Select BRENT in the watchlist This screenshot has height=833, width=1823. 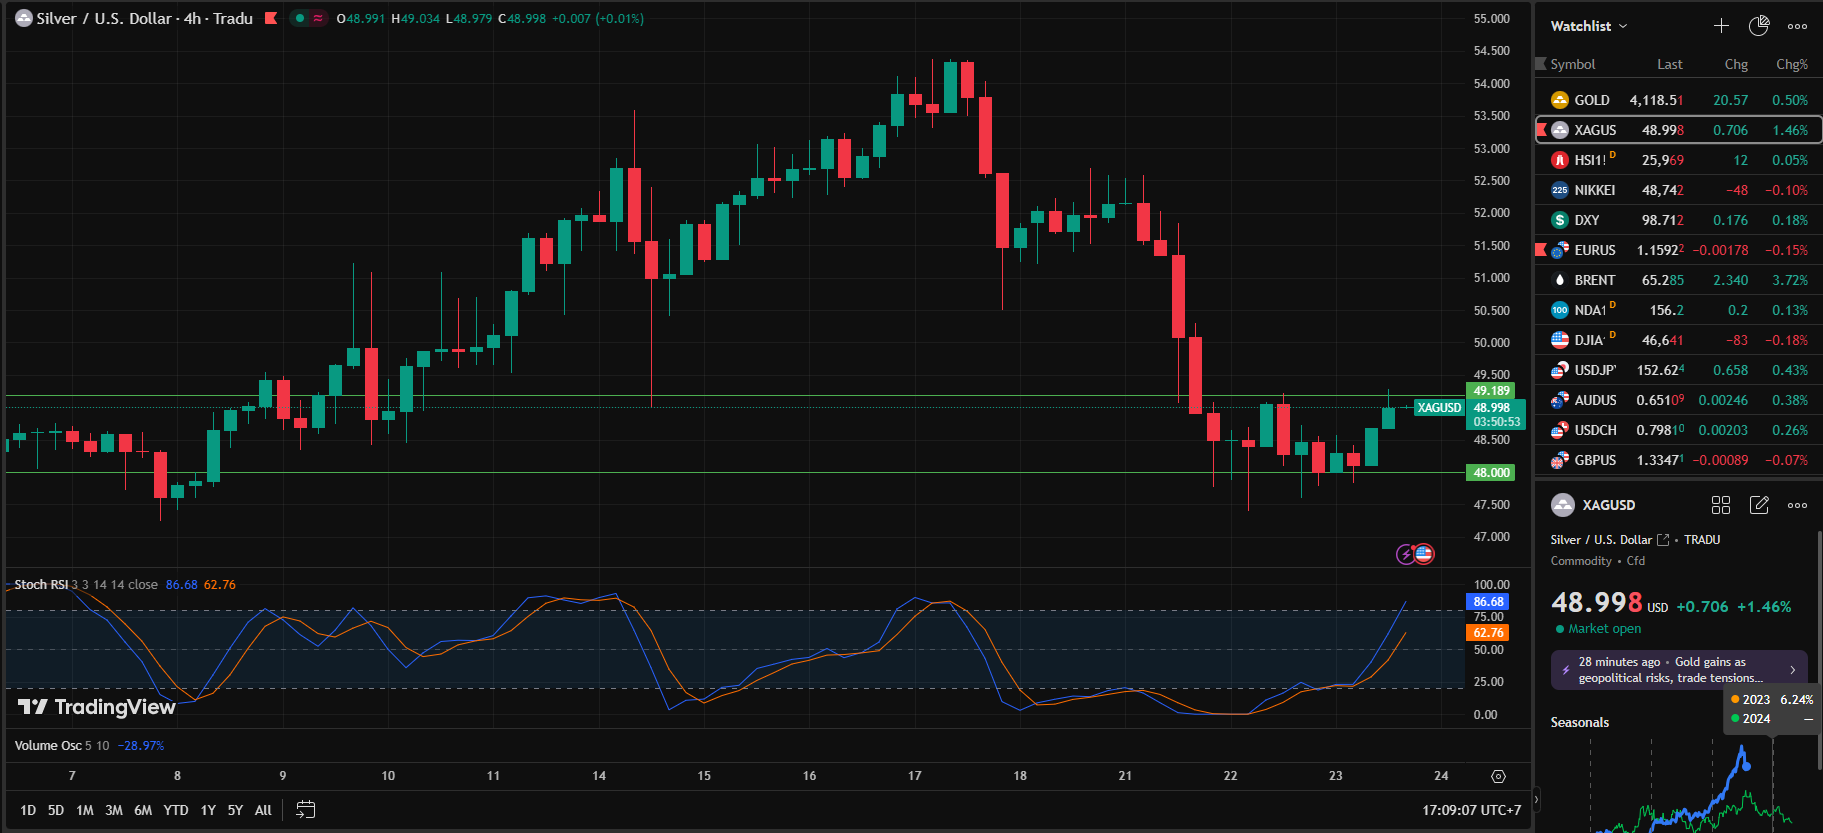(x=1594, y=280)
